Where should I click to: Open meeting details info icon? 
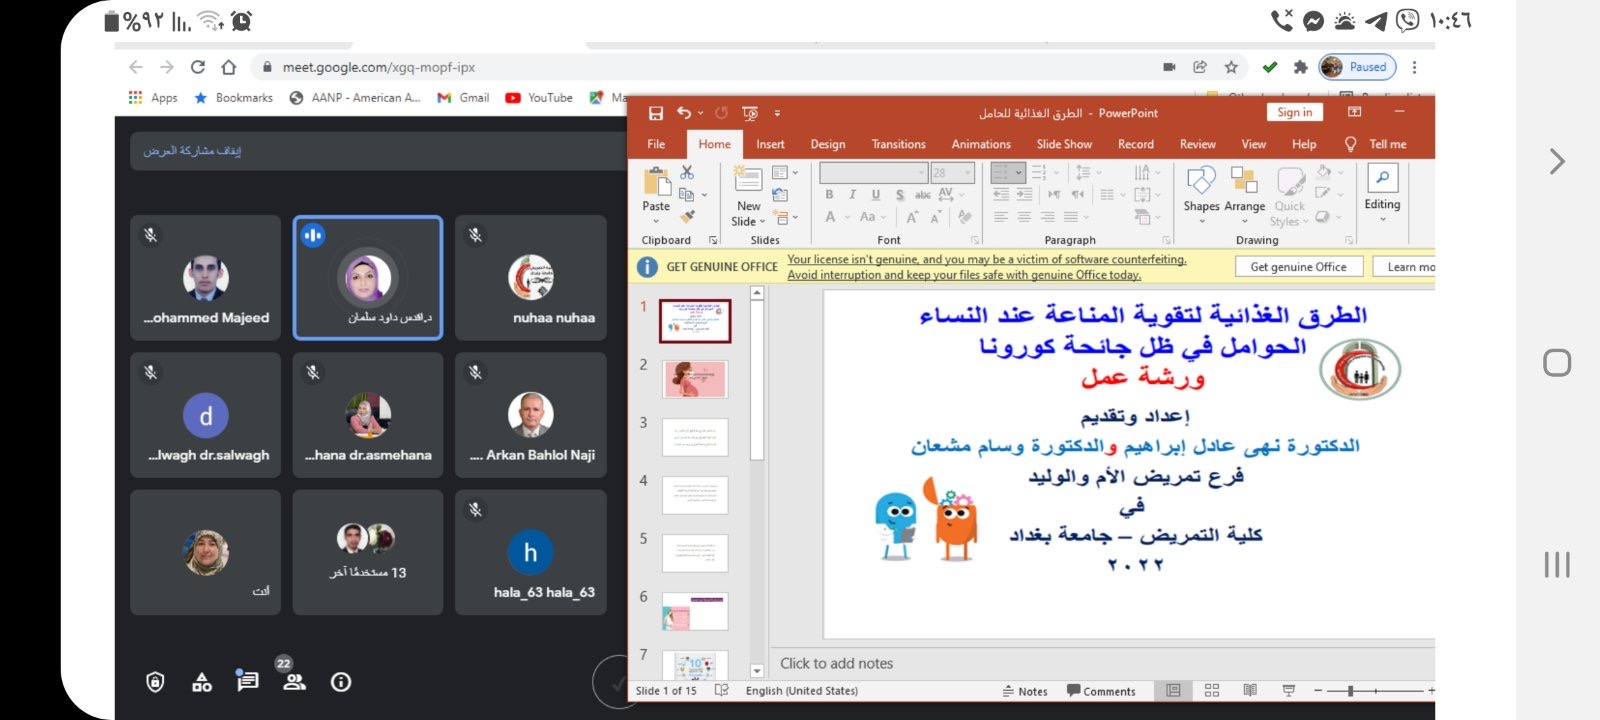(x=341, y=682)
